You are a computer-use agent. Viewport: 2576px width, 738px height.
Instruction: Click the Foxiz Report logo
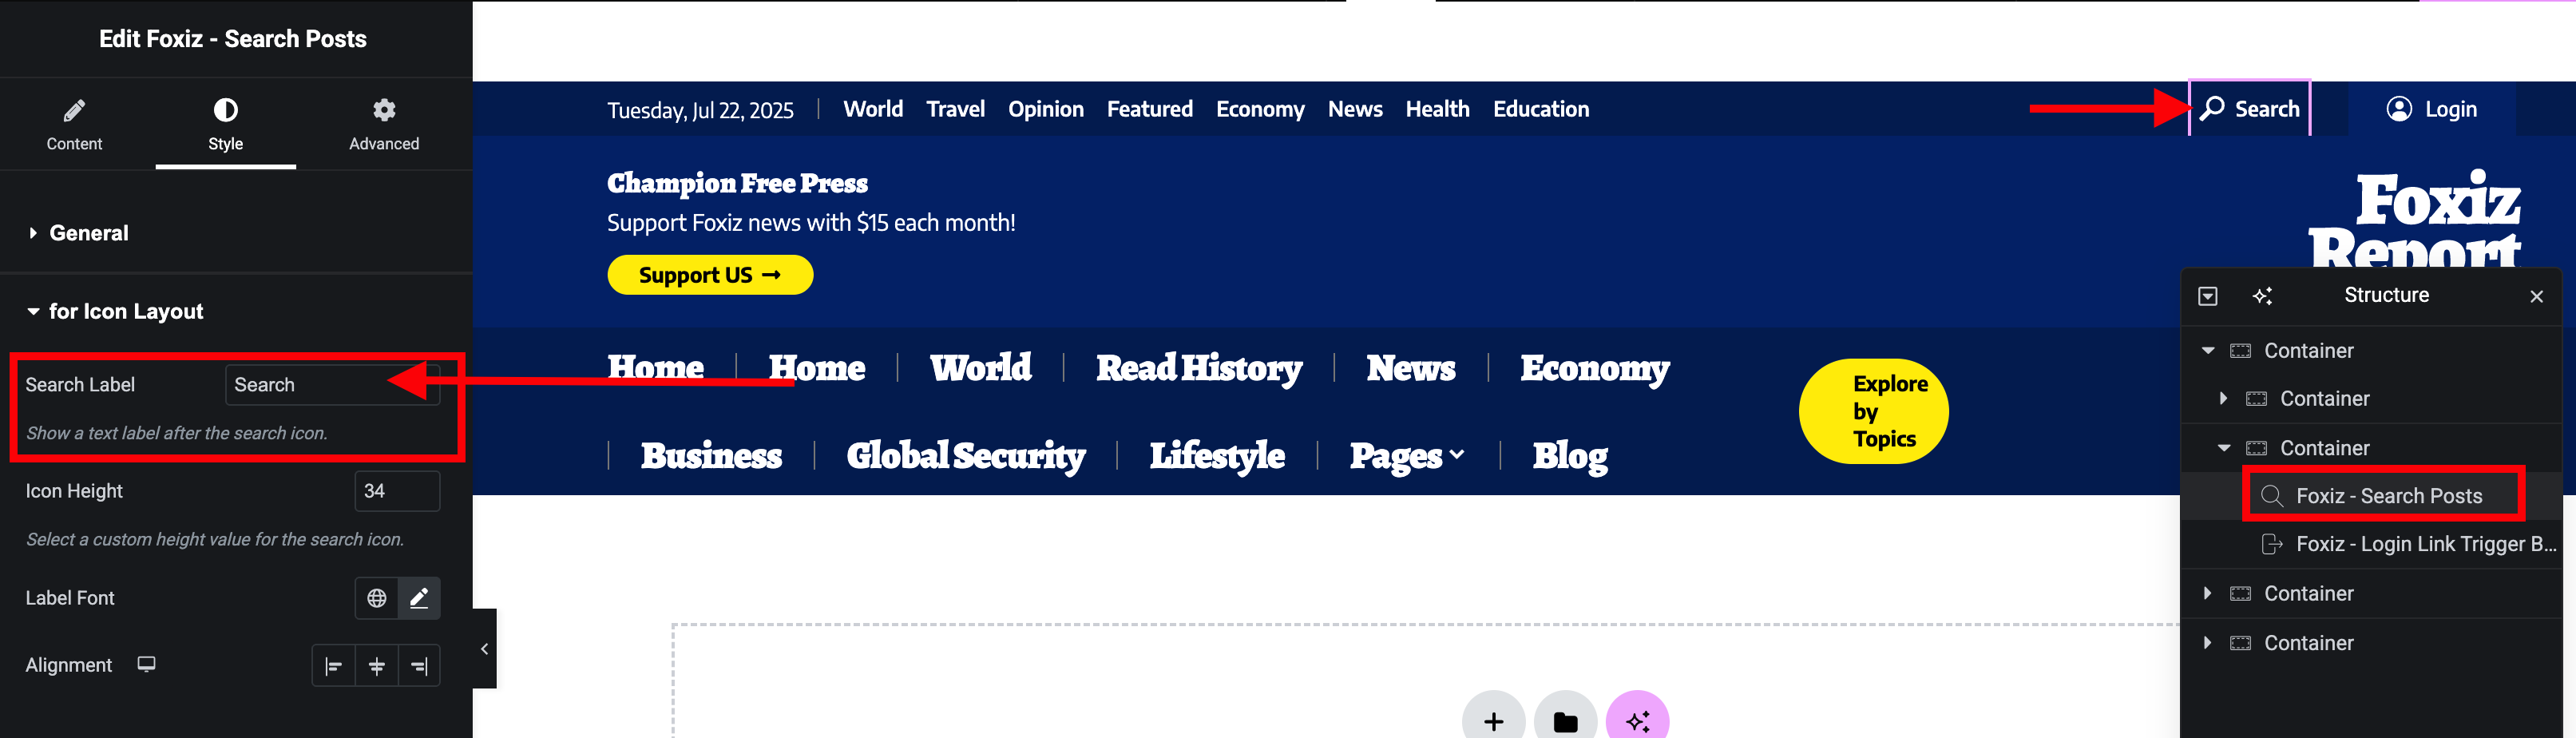point(2414,220)
